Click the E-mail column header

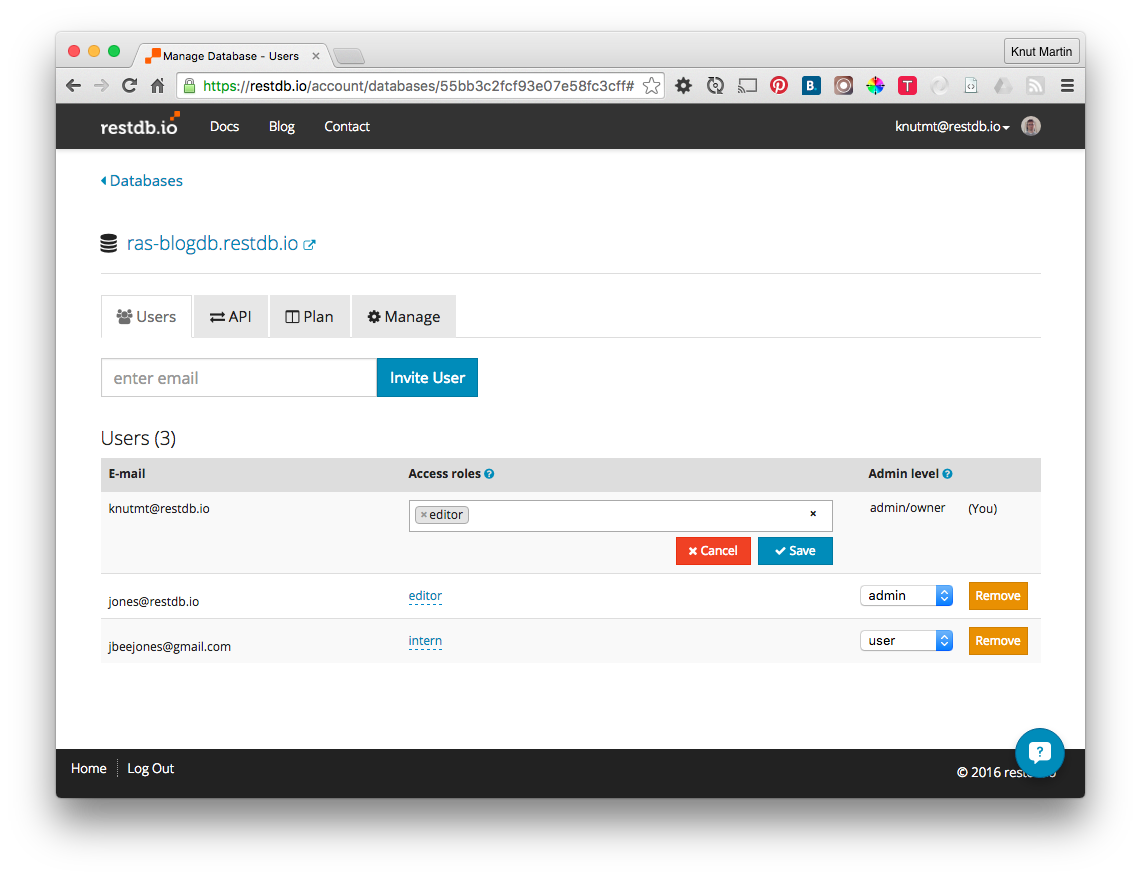click(127, 474)
